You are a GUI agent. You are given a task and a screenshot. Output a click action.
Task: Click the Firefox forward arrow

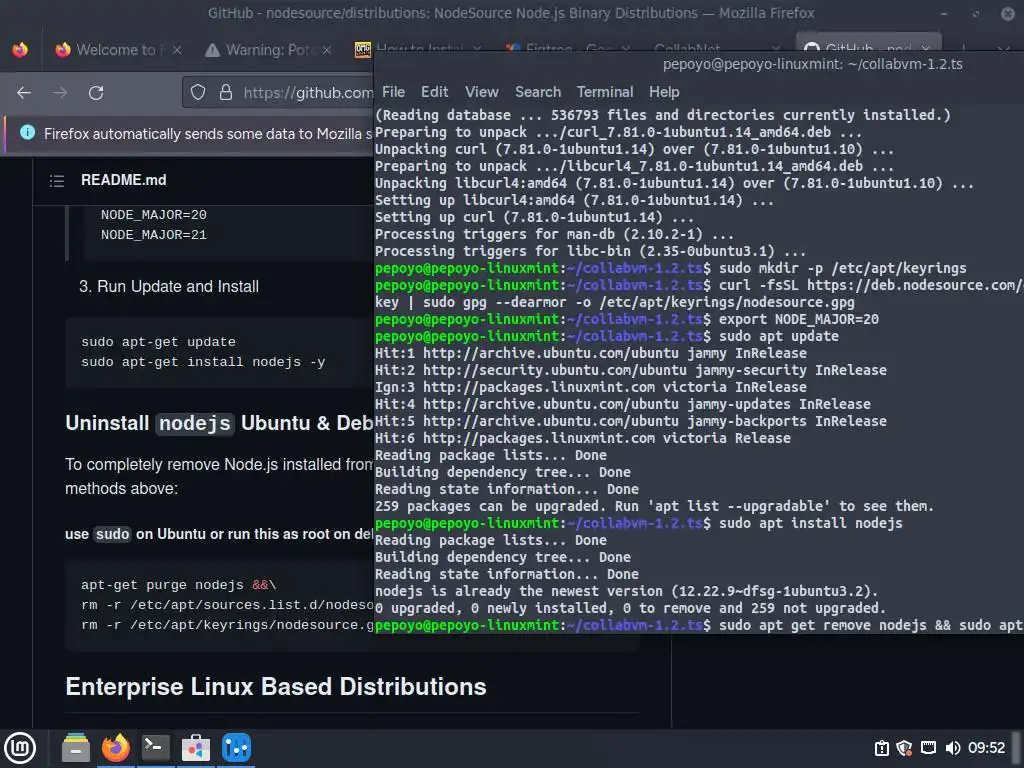point(60,93)
